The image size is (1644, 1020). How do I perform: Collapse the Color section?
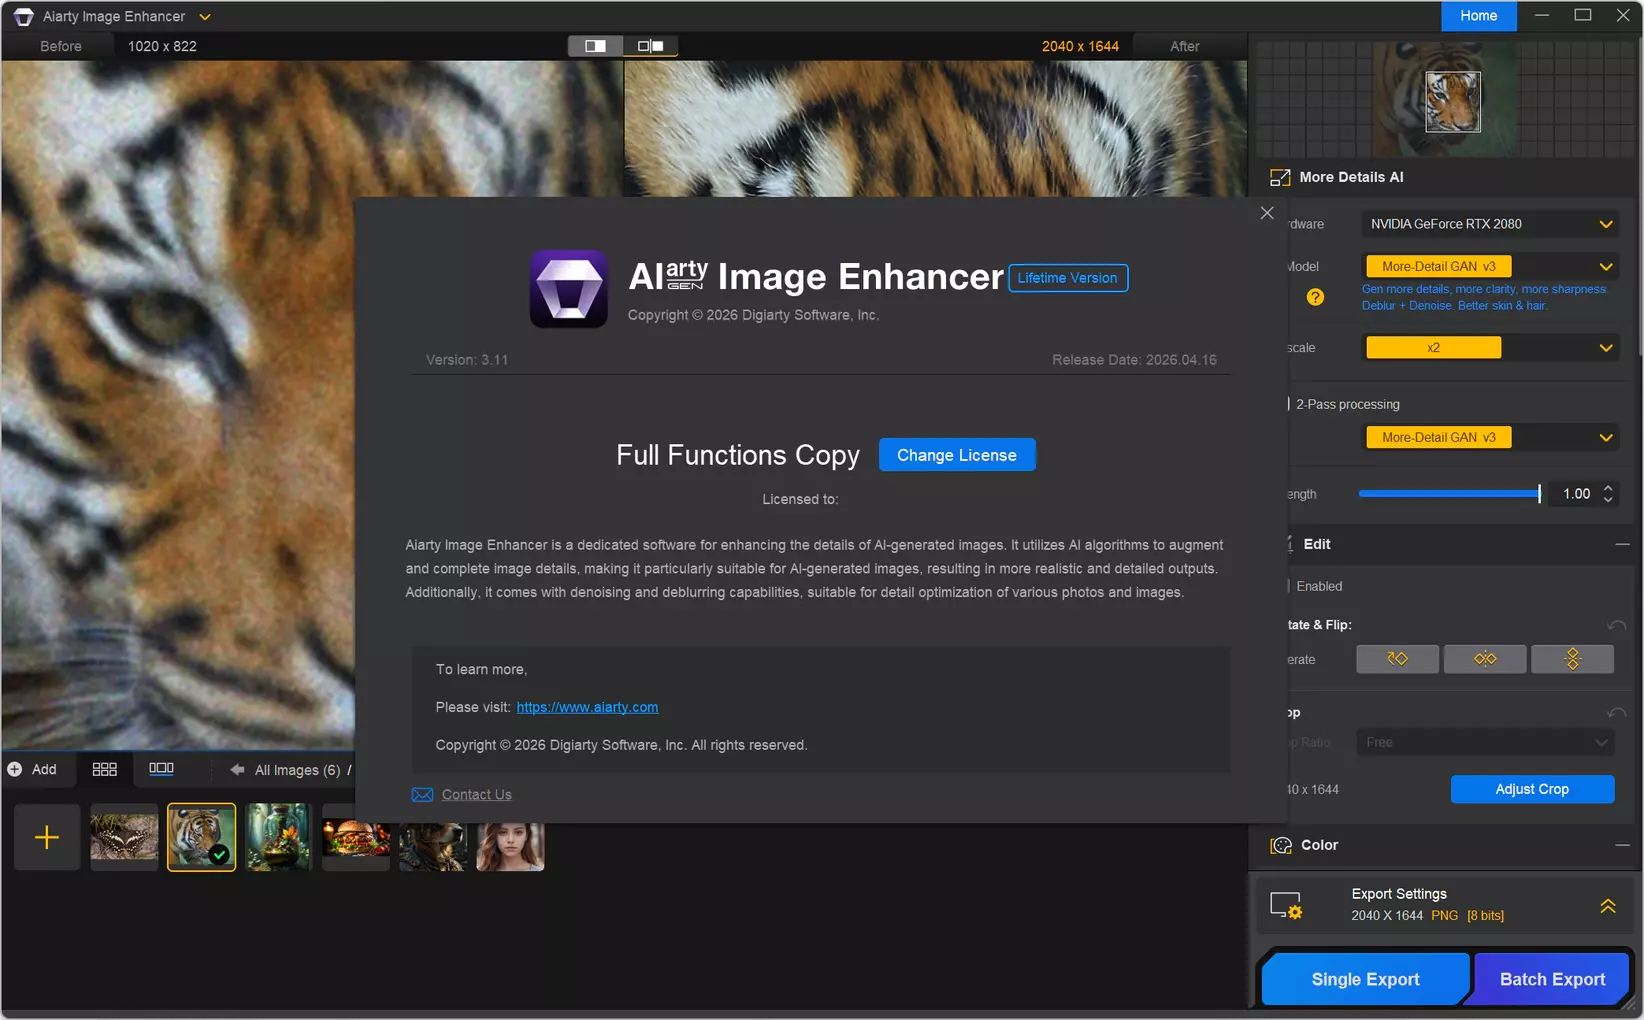point(1622,845)
